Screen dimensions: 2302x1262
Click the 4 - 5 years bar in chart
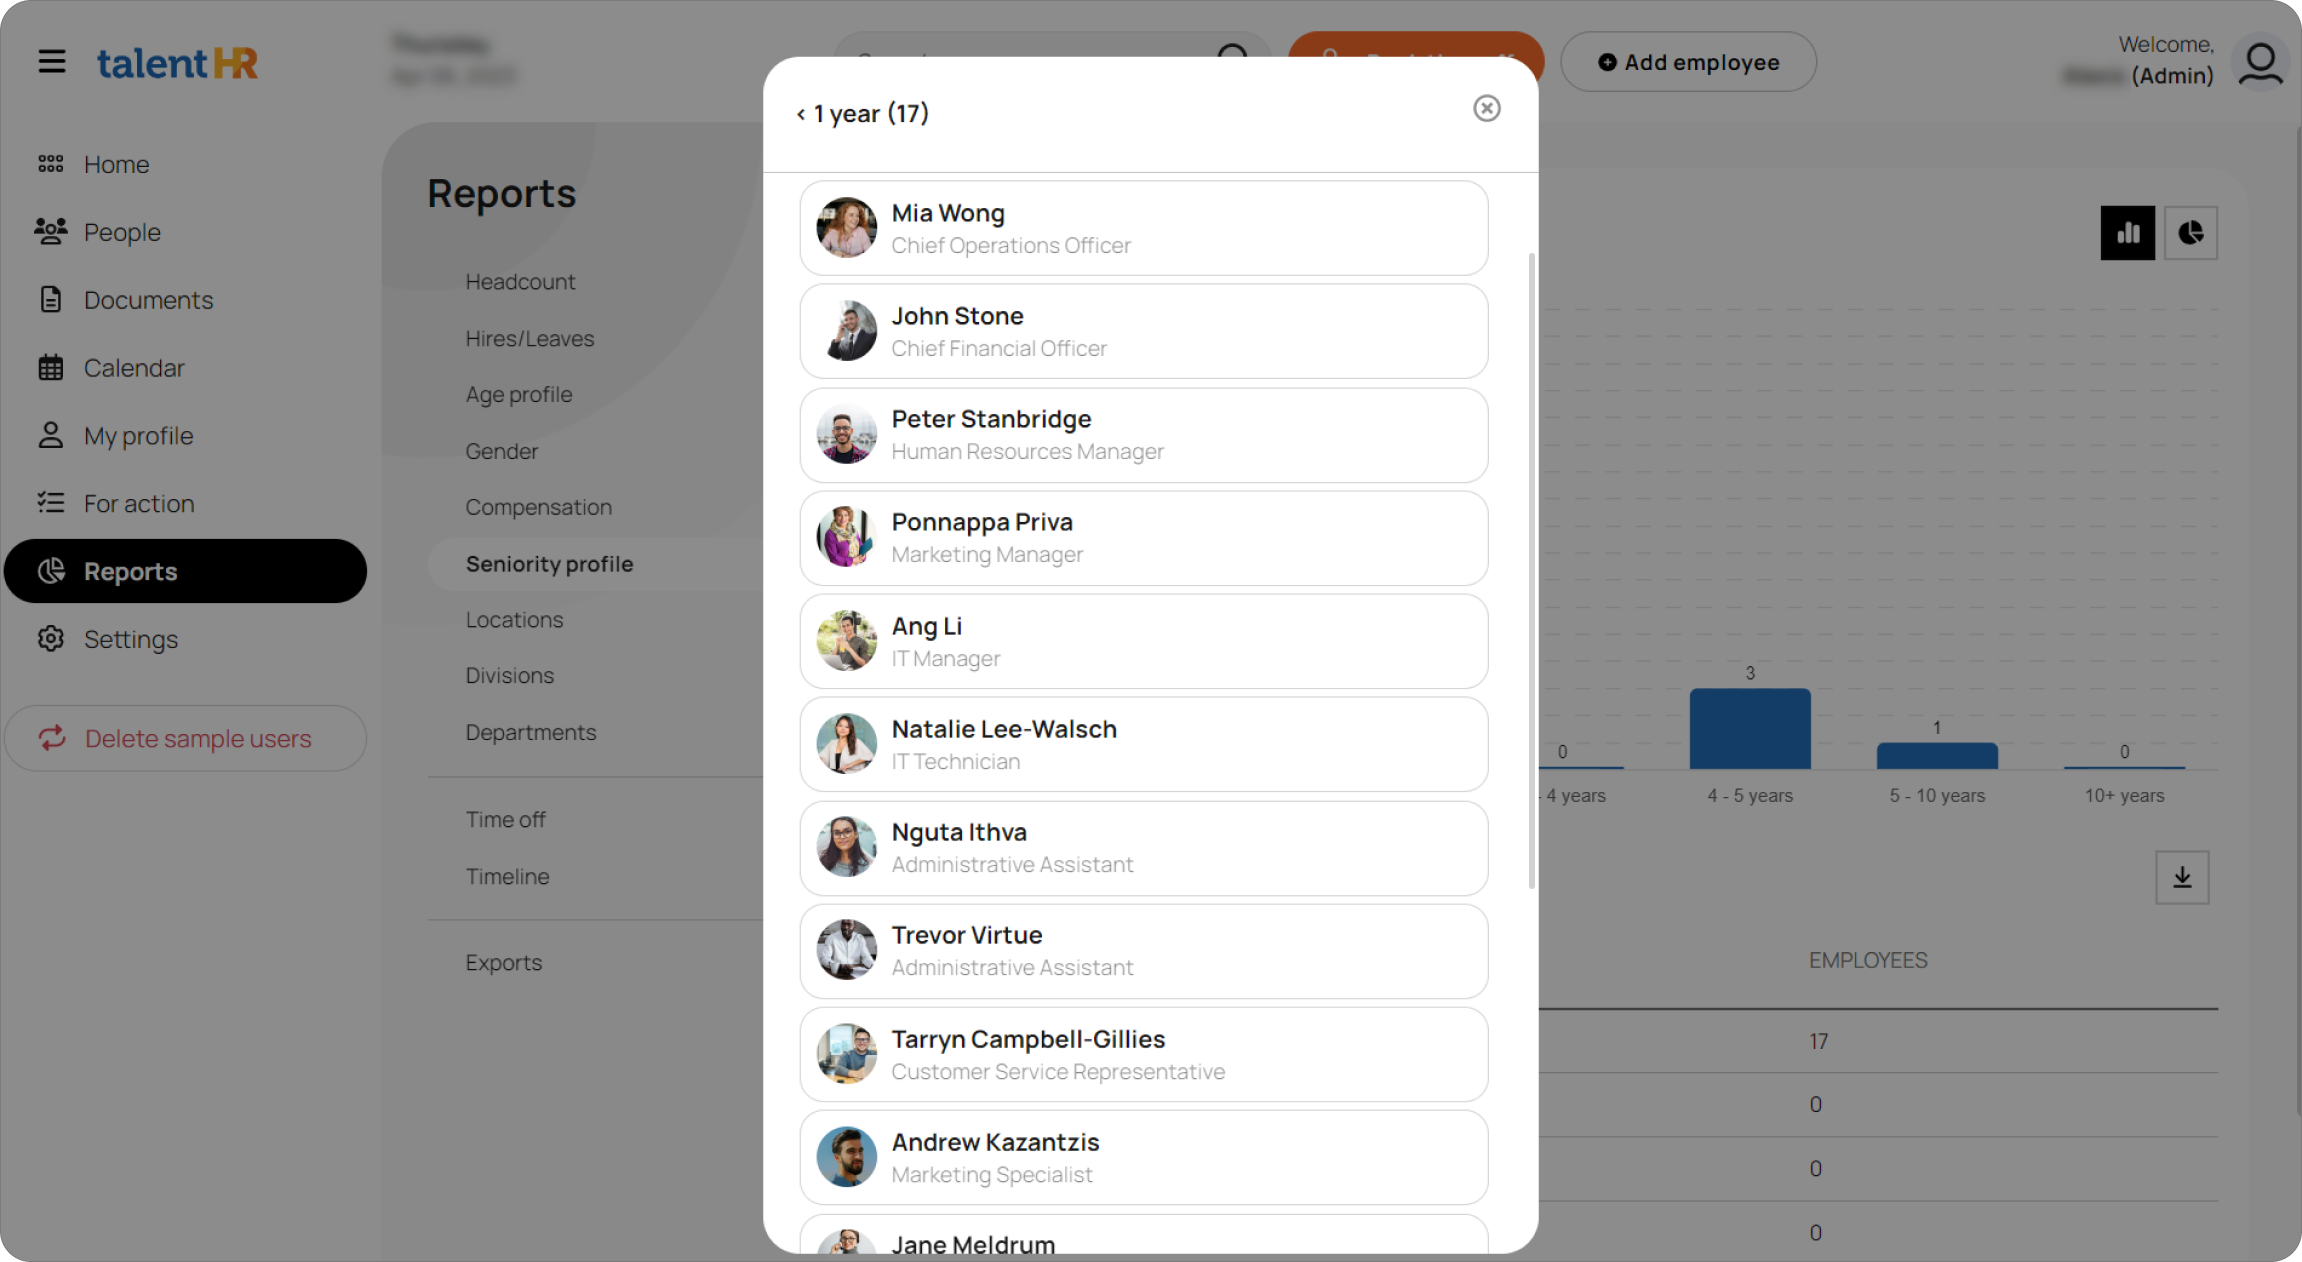(x=1750, y=728)
